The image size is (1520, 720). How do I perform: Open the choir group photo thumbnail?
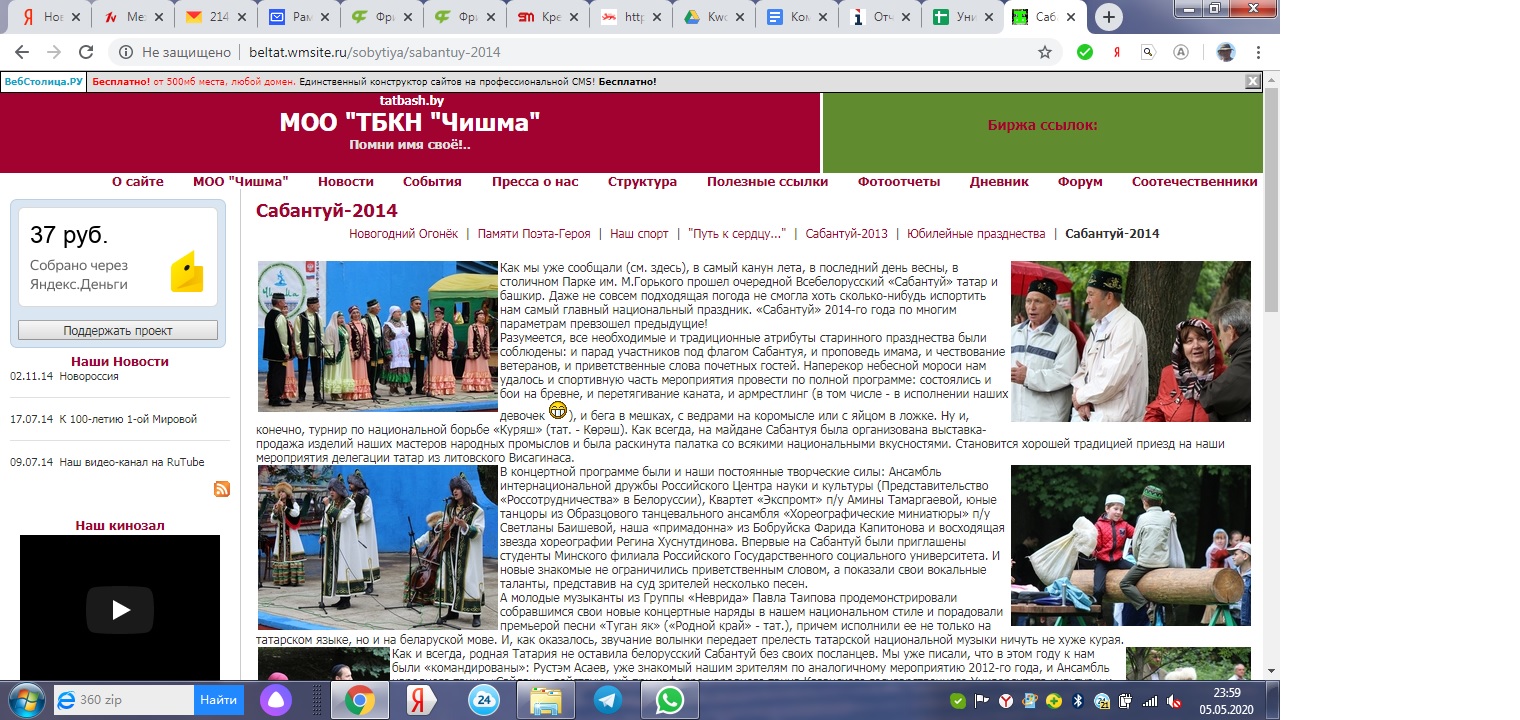pyautogui.click(x=378, y=336)
